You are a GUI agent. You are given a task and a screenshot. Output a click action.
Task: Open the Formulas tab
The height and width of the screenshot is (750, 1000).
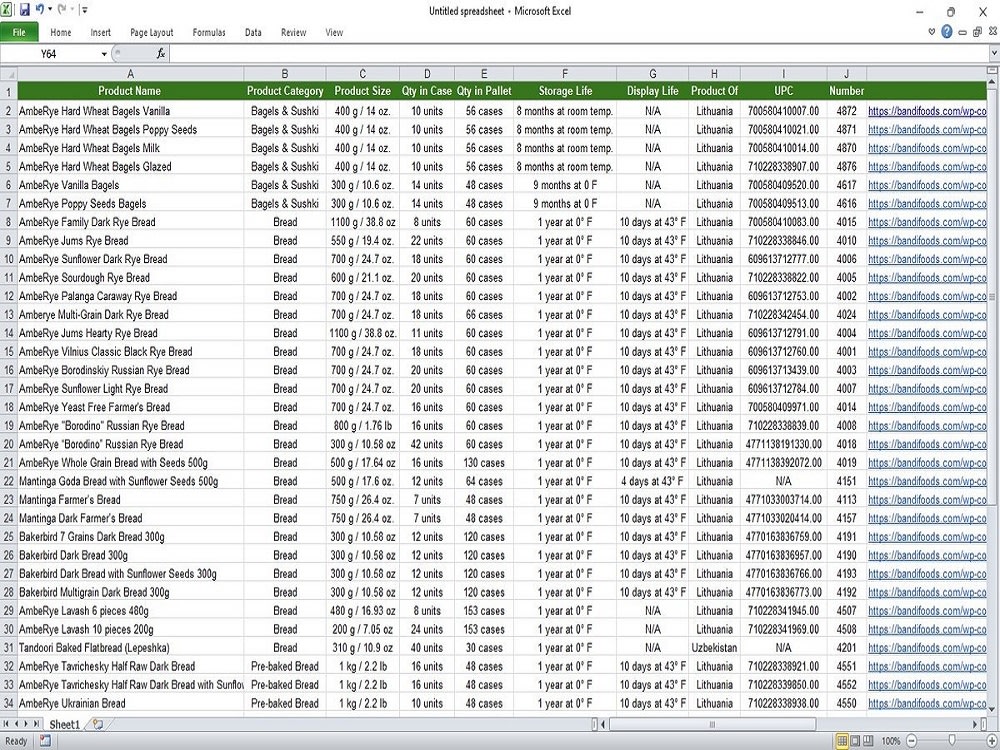209,33
